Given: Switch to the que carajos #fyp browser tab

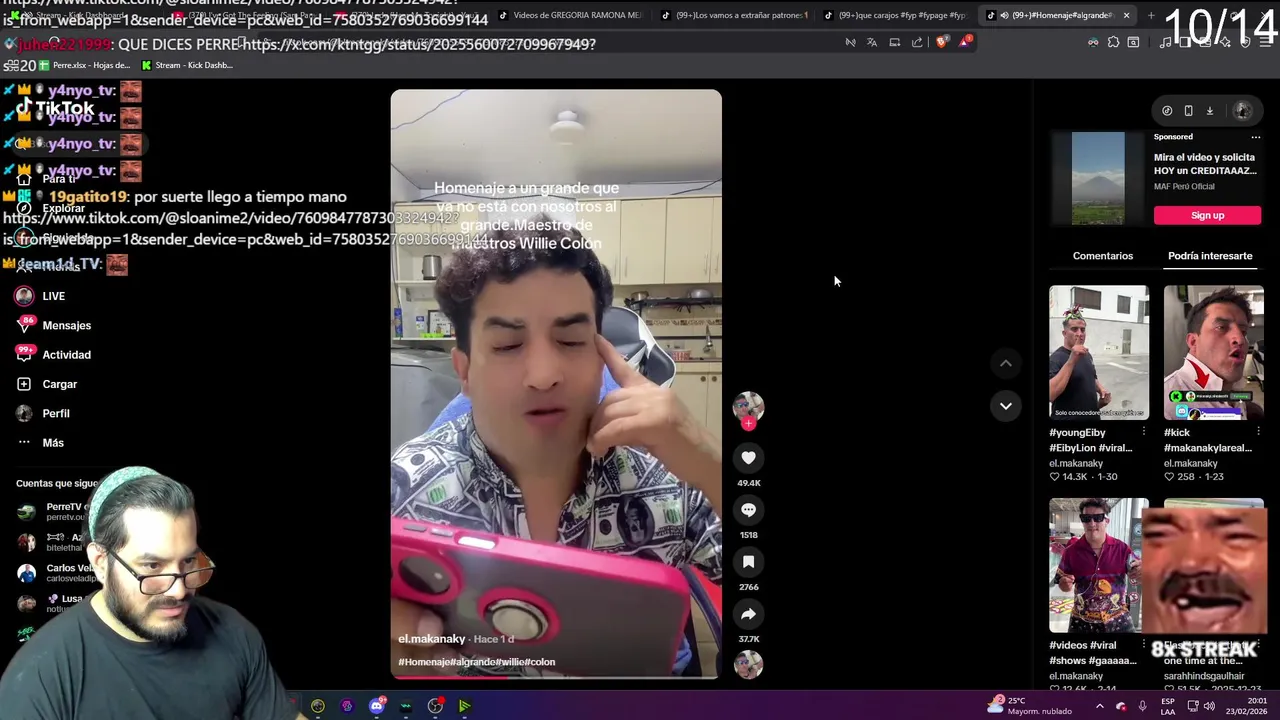Looking at the screenshot, I should click(895, 15).
